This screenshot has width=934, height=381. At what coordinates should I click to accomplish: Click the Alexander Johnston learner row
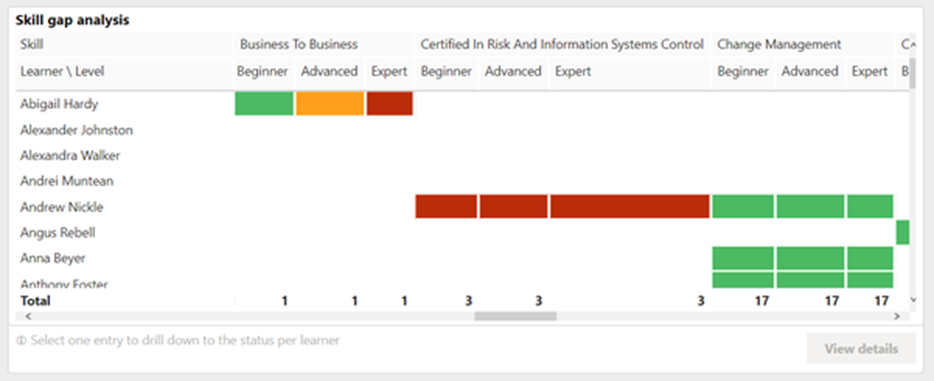(x=76, y=130)
